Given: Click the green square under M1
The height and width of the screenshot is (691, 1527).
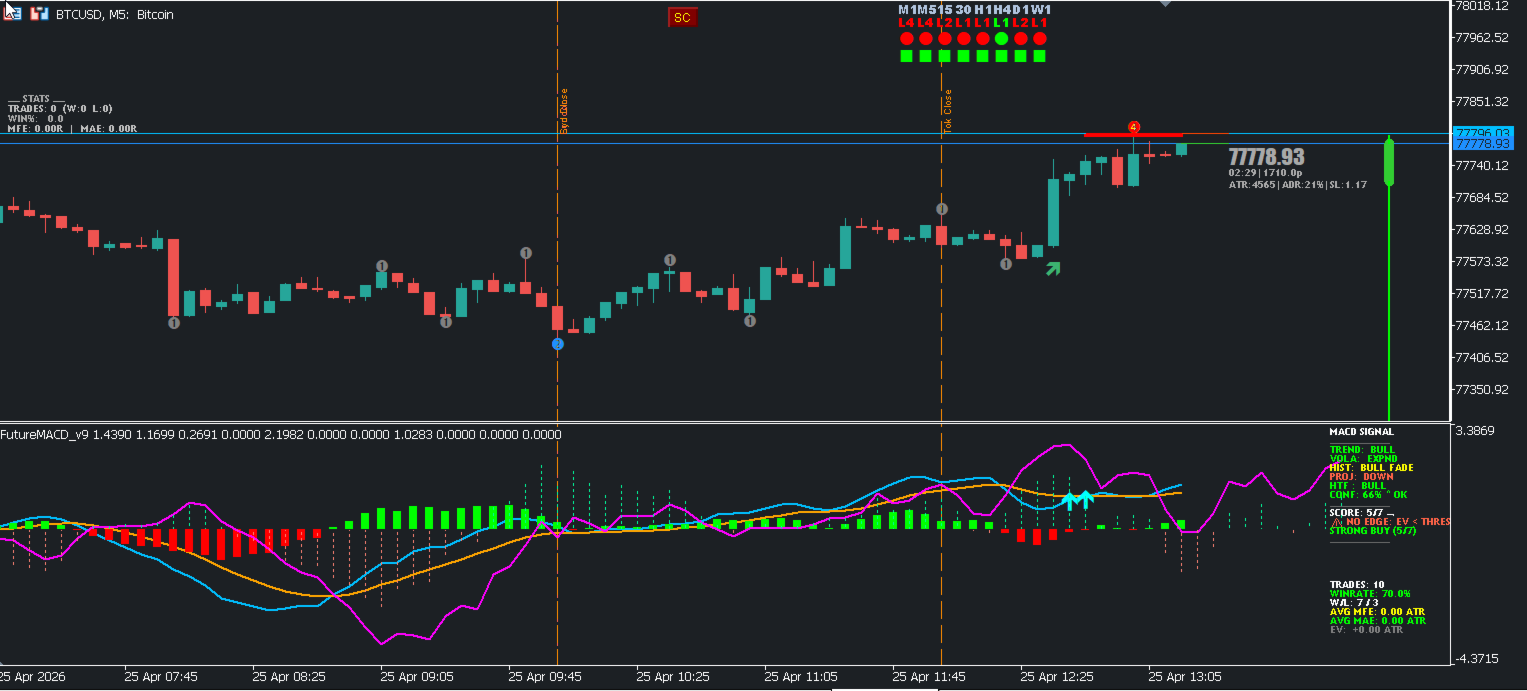Looking at the screenshot, I should coord(907,56).
